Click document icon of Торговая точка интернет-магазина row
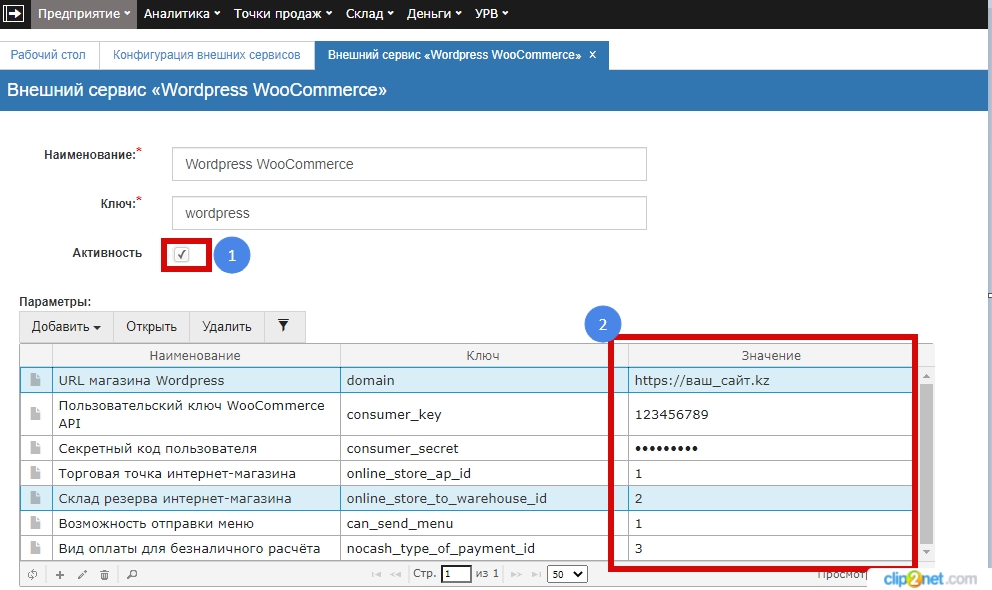 [35, 473]
